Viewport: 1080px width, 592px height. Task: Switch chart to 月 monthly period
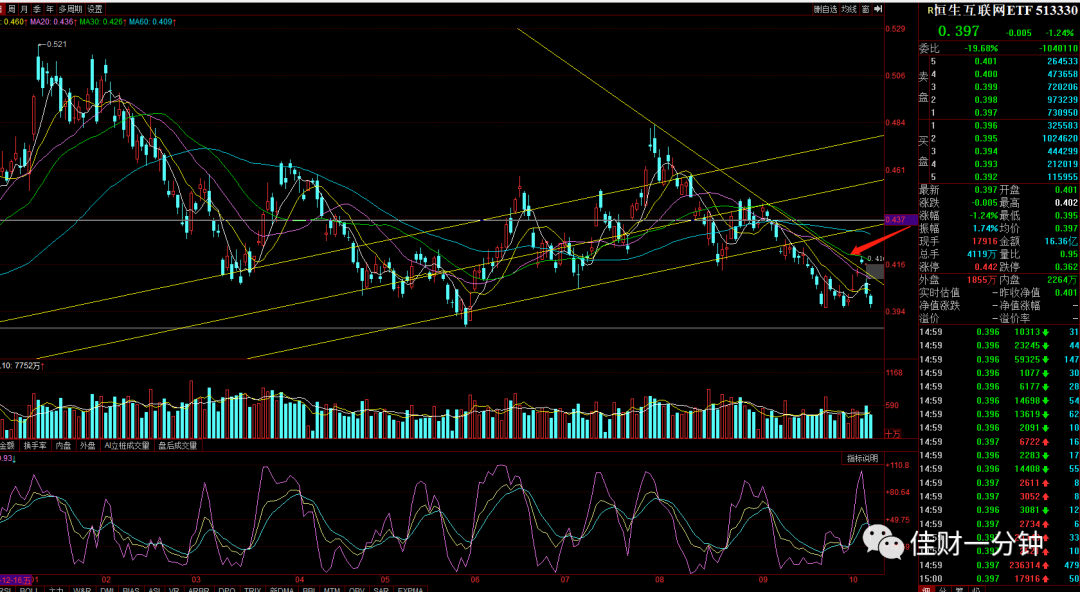(x=25, y=9)
